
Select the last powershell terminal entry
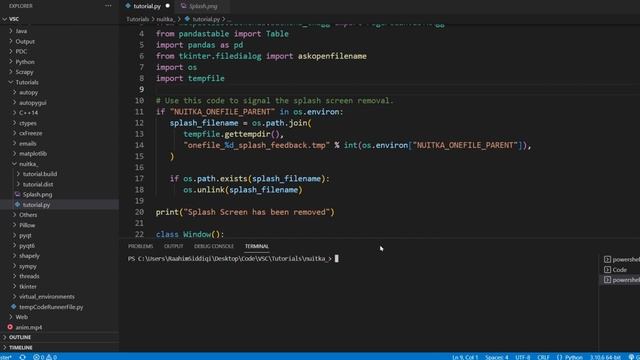click(622, 280)
